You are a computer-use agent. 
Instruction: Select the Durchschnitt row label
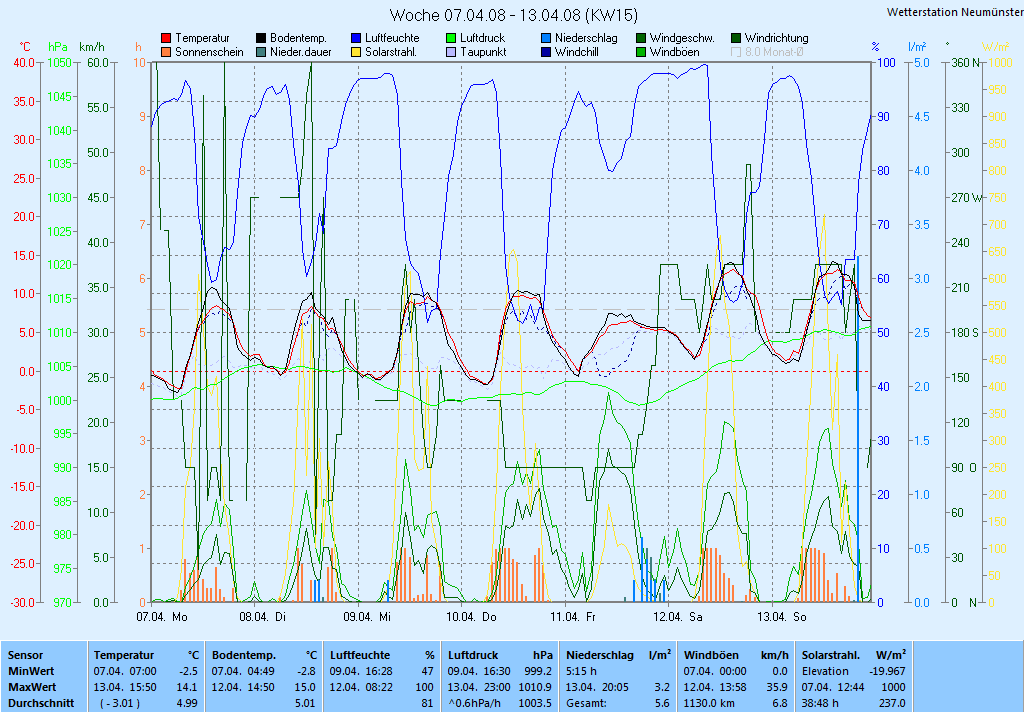tap(41, 704)
